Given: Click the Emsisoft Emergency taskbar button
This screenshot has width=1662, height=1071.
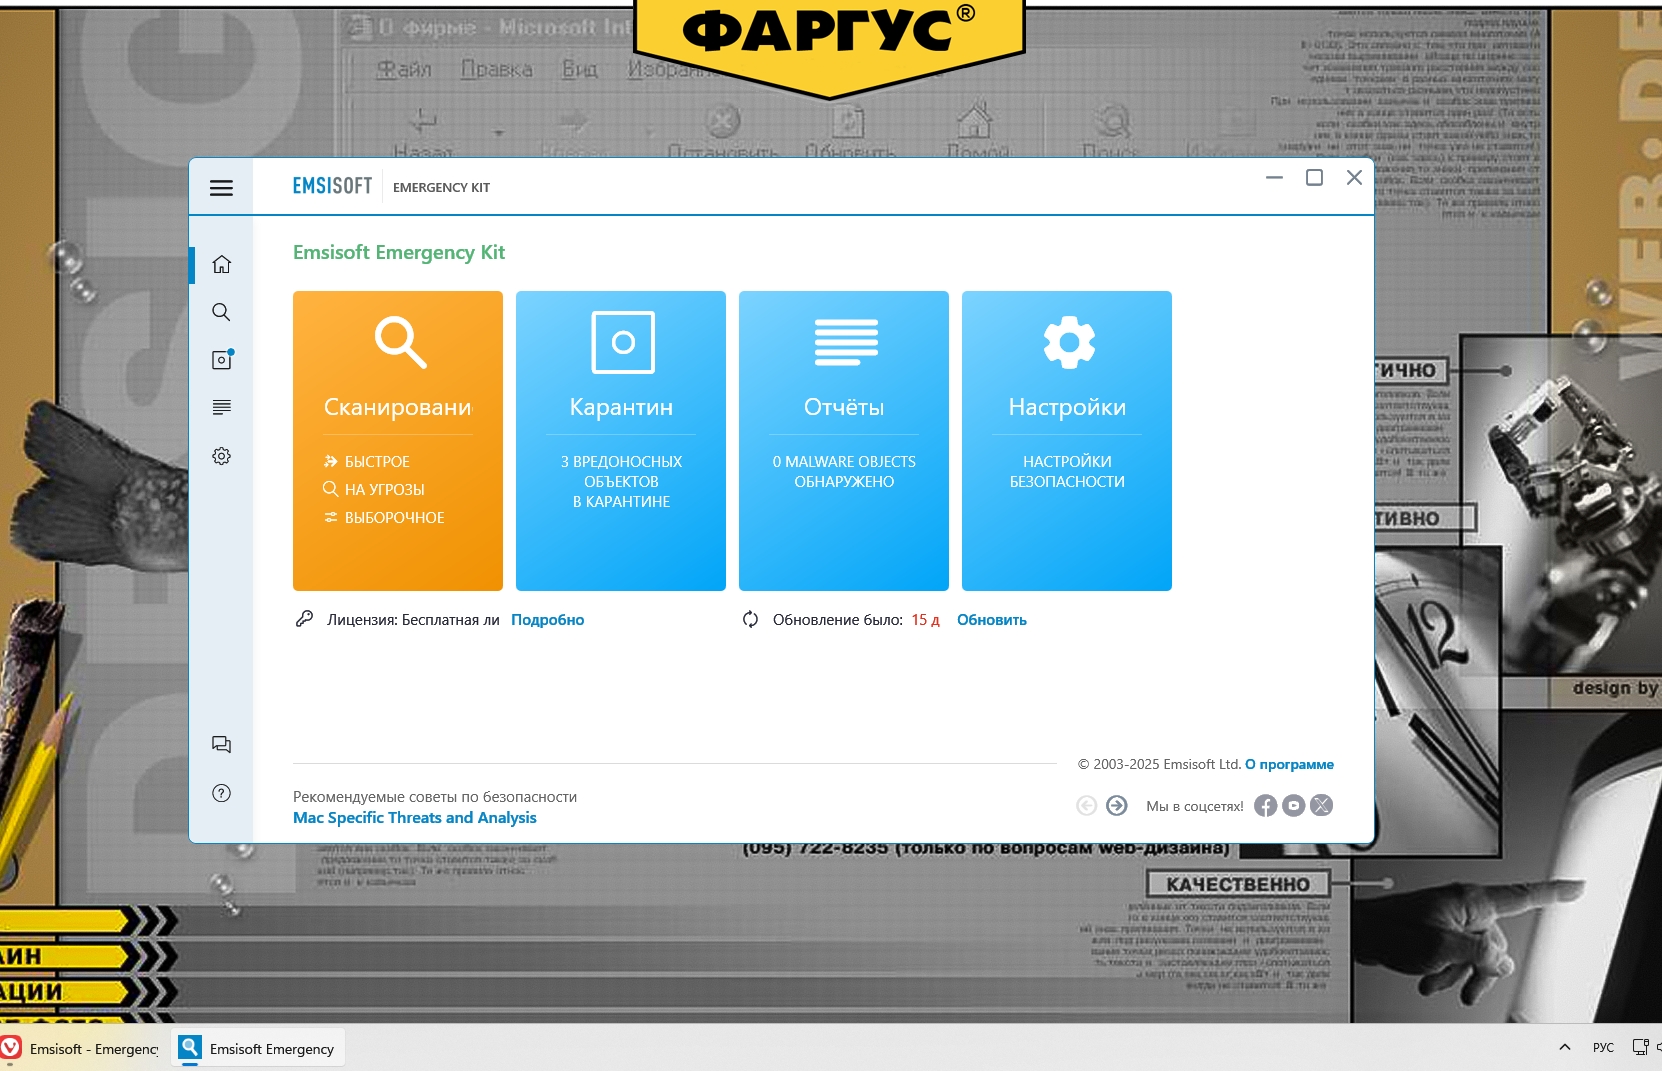Looking at the screenshot, I should click(x=258, y=1048).
